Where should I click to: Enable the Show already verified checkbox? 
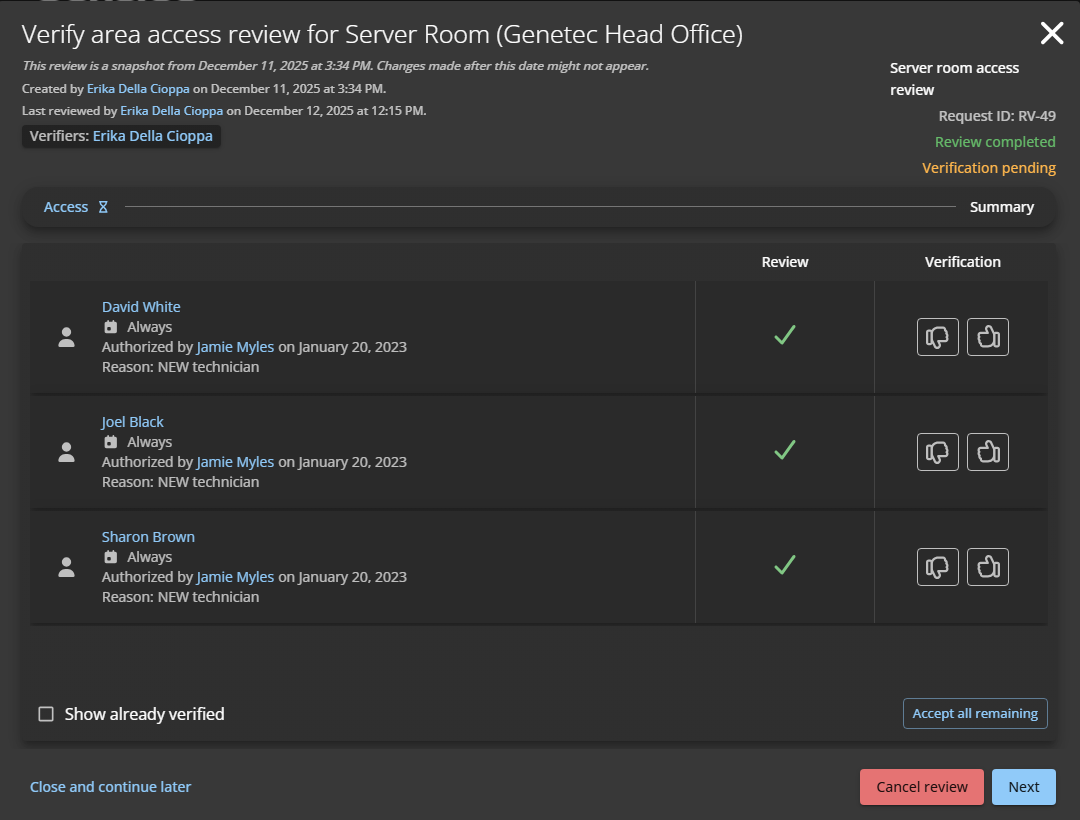[x=45, y=713]
